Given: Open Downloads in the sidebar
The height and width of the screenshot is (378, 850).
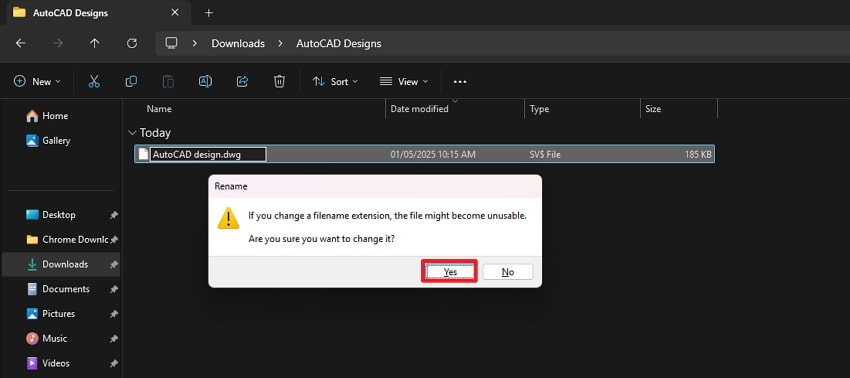Looking at the screenshot, I should coord(65,264).
